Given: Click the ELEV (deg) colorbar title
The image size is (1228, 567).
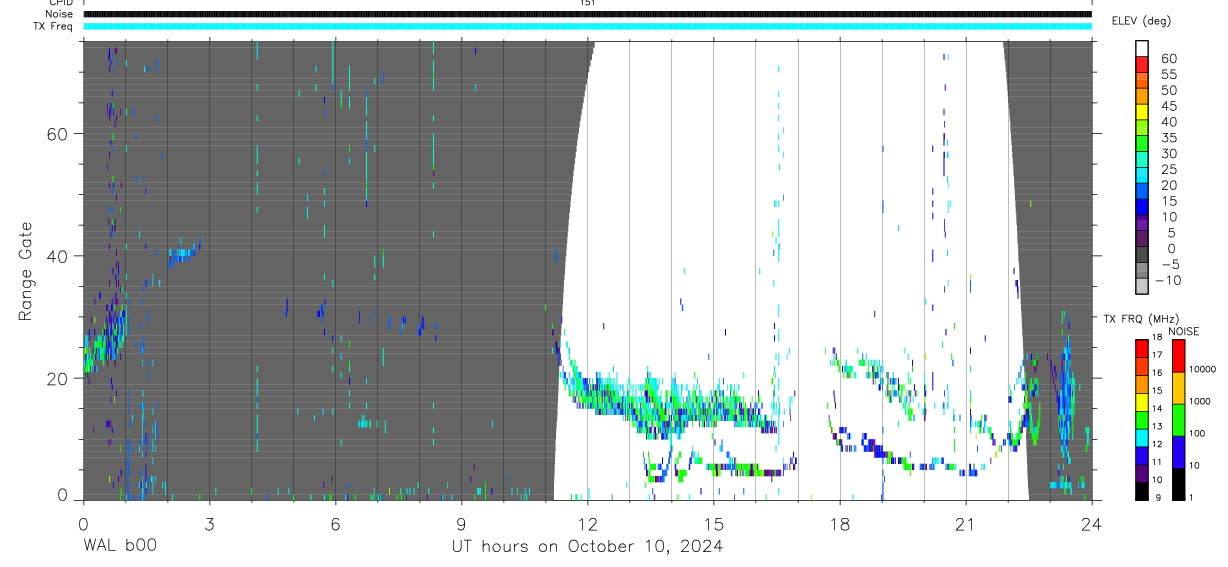Looking at the screenshot, I should pyautogui.click(x=1142, y=21).
